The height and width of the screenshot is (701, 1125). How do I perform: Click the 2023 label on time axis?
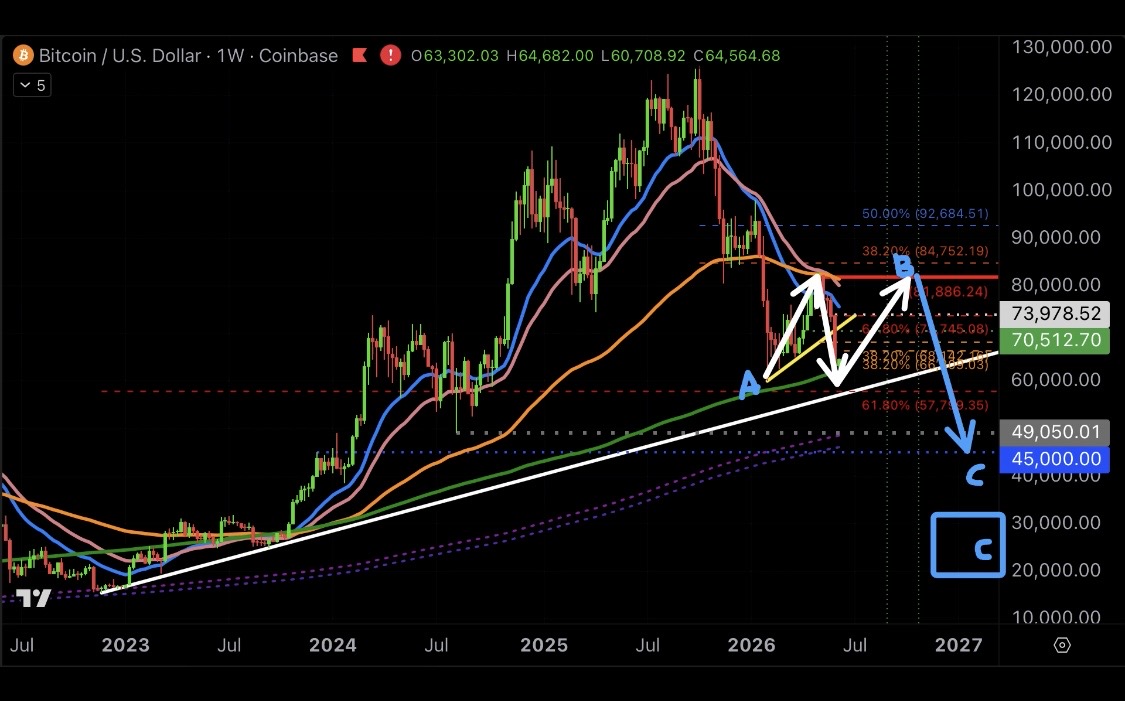click(126, 645)
